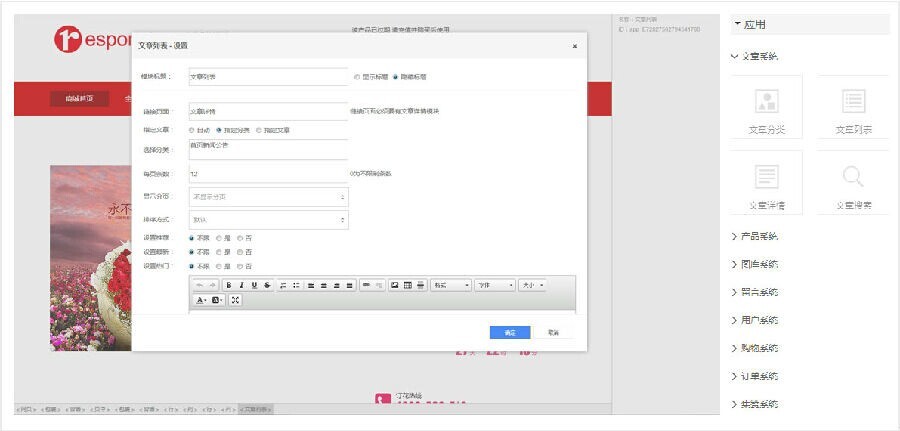The image size is (900, 431).
Task: Select the 文章搜索 magnifier module
Action: point(853,185)
